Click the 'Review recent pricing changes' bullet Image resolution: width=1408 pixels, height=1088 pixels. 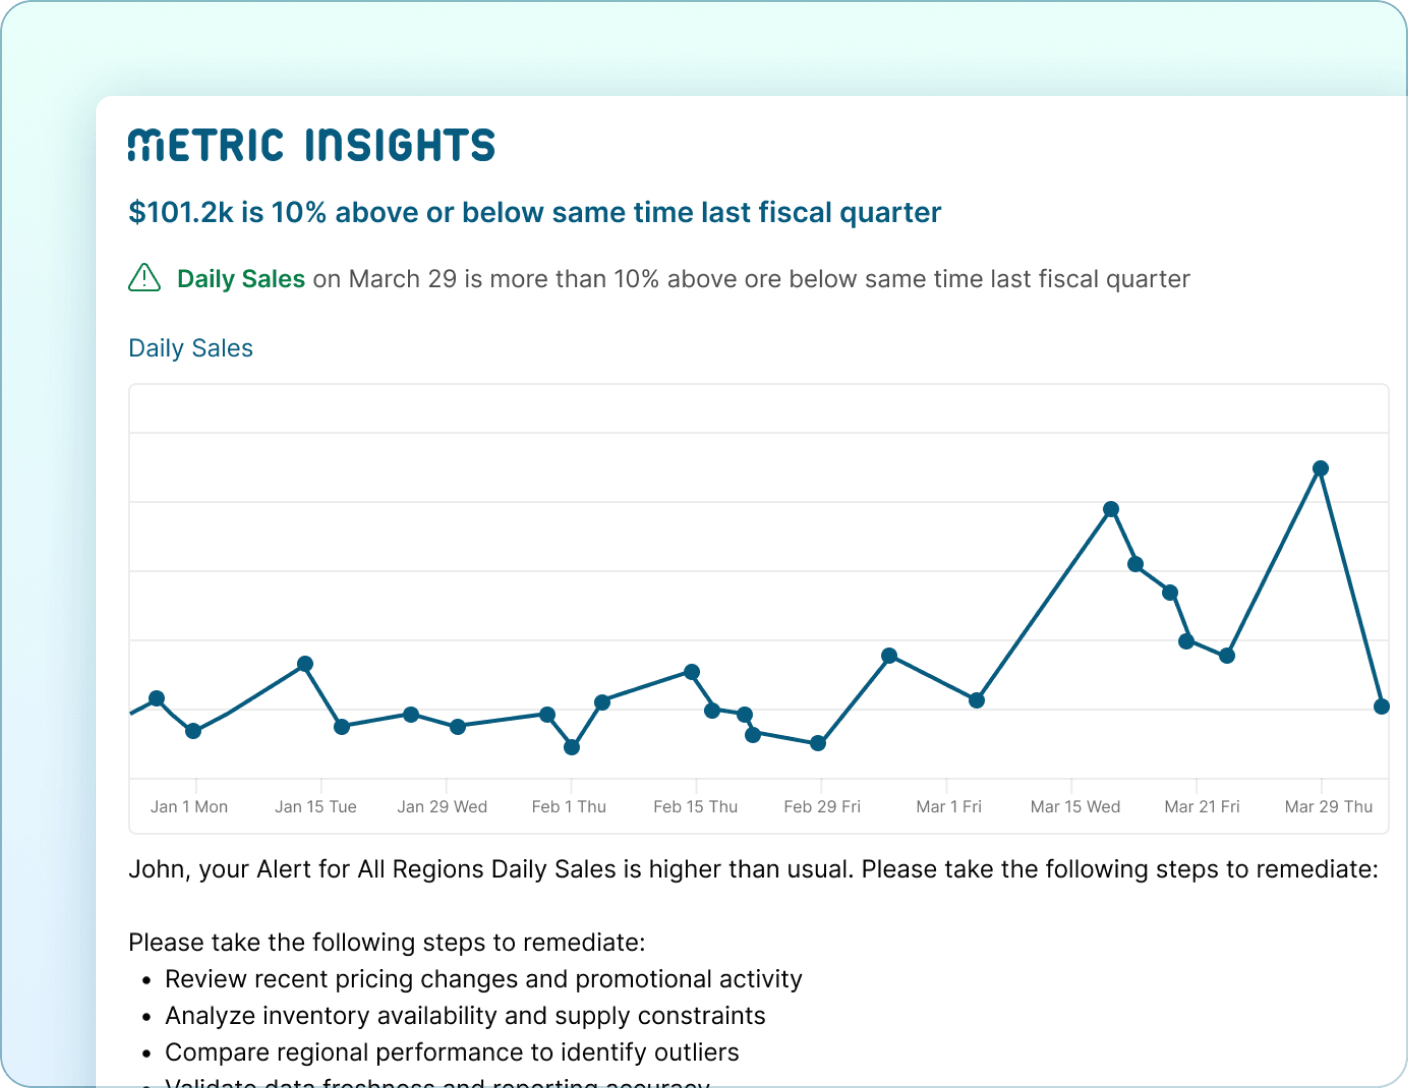[x=483, y=979]
